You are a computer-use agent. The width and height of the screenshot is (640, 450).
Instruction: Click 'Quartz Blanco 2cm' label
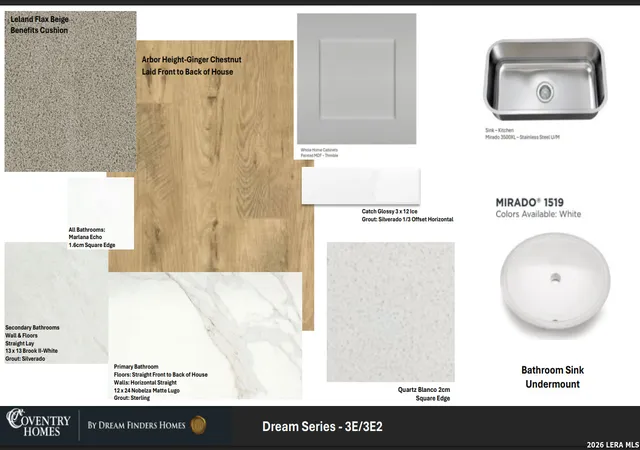coord(424,390)
